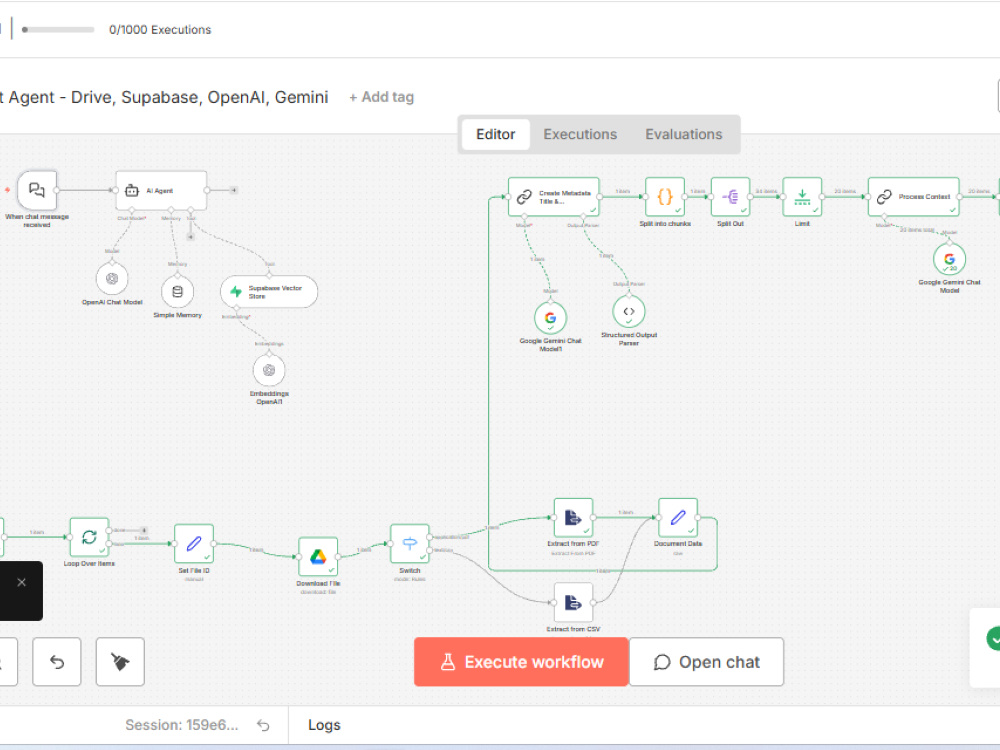
Task: Select the Google Drive Download File node
Action: (318, 557)
